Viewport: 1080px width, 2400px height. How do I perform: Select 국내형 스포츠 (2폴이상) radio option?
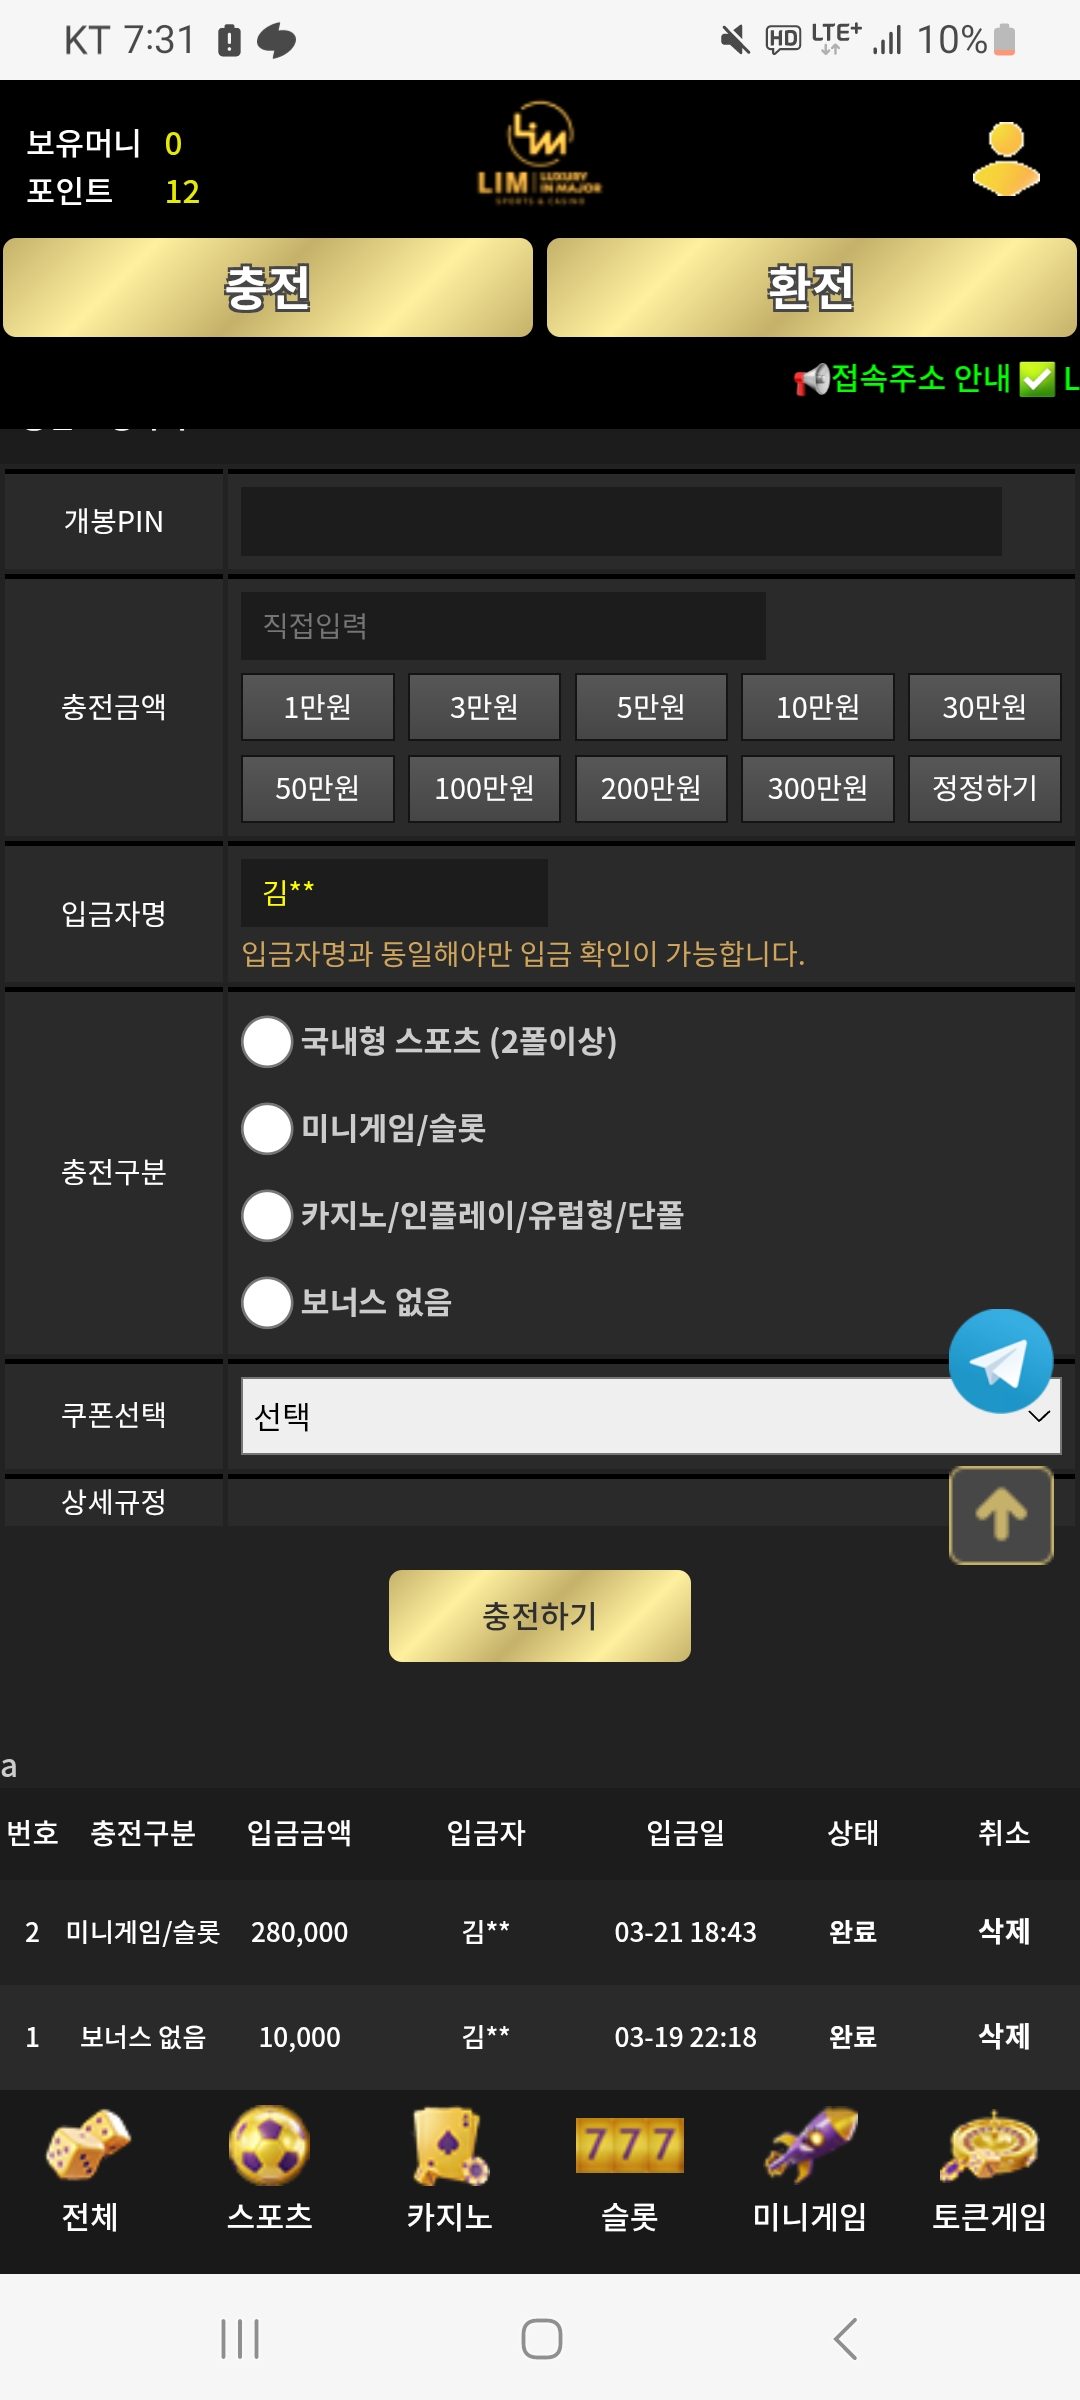click(x=267, y=1042)
